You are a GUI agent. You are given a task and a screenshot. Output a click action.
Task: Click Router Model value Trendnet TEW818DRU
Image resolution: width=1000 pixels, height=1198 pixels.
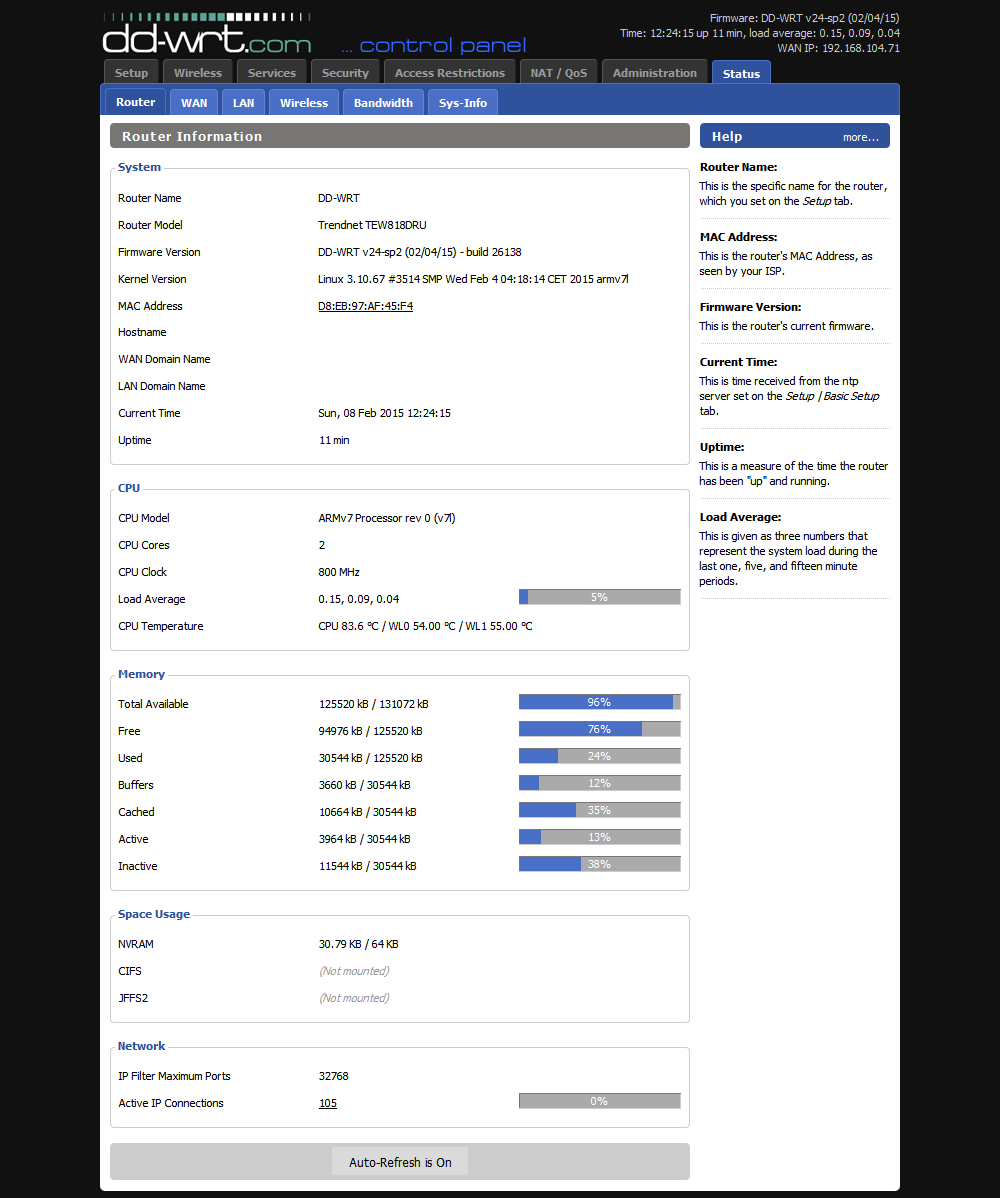(x=372, y=225)
